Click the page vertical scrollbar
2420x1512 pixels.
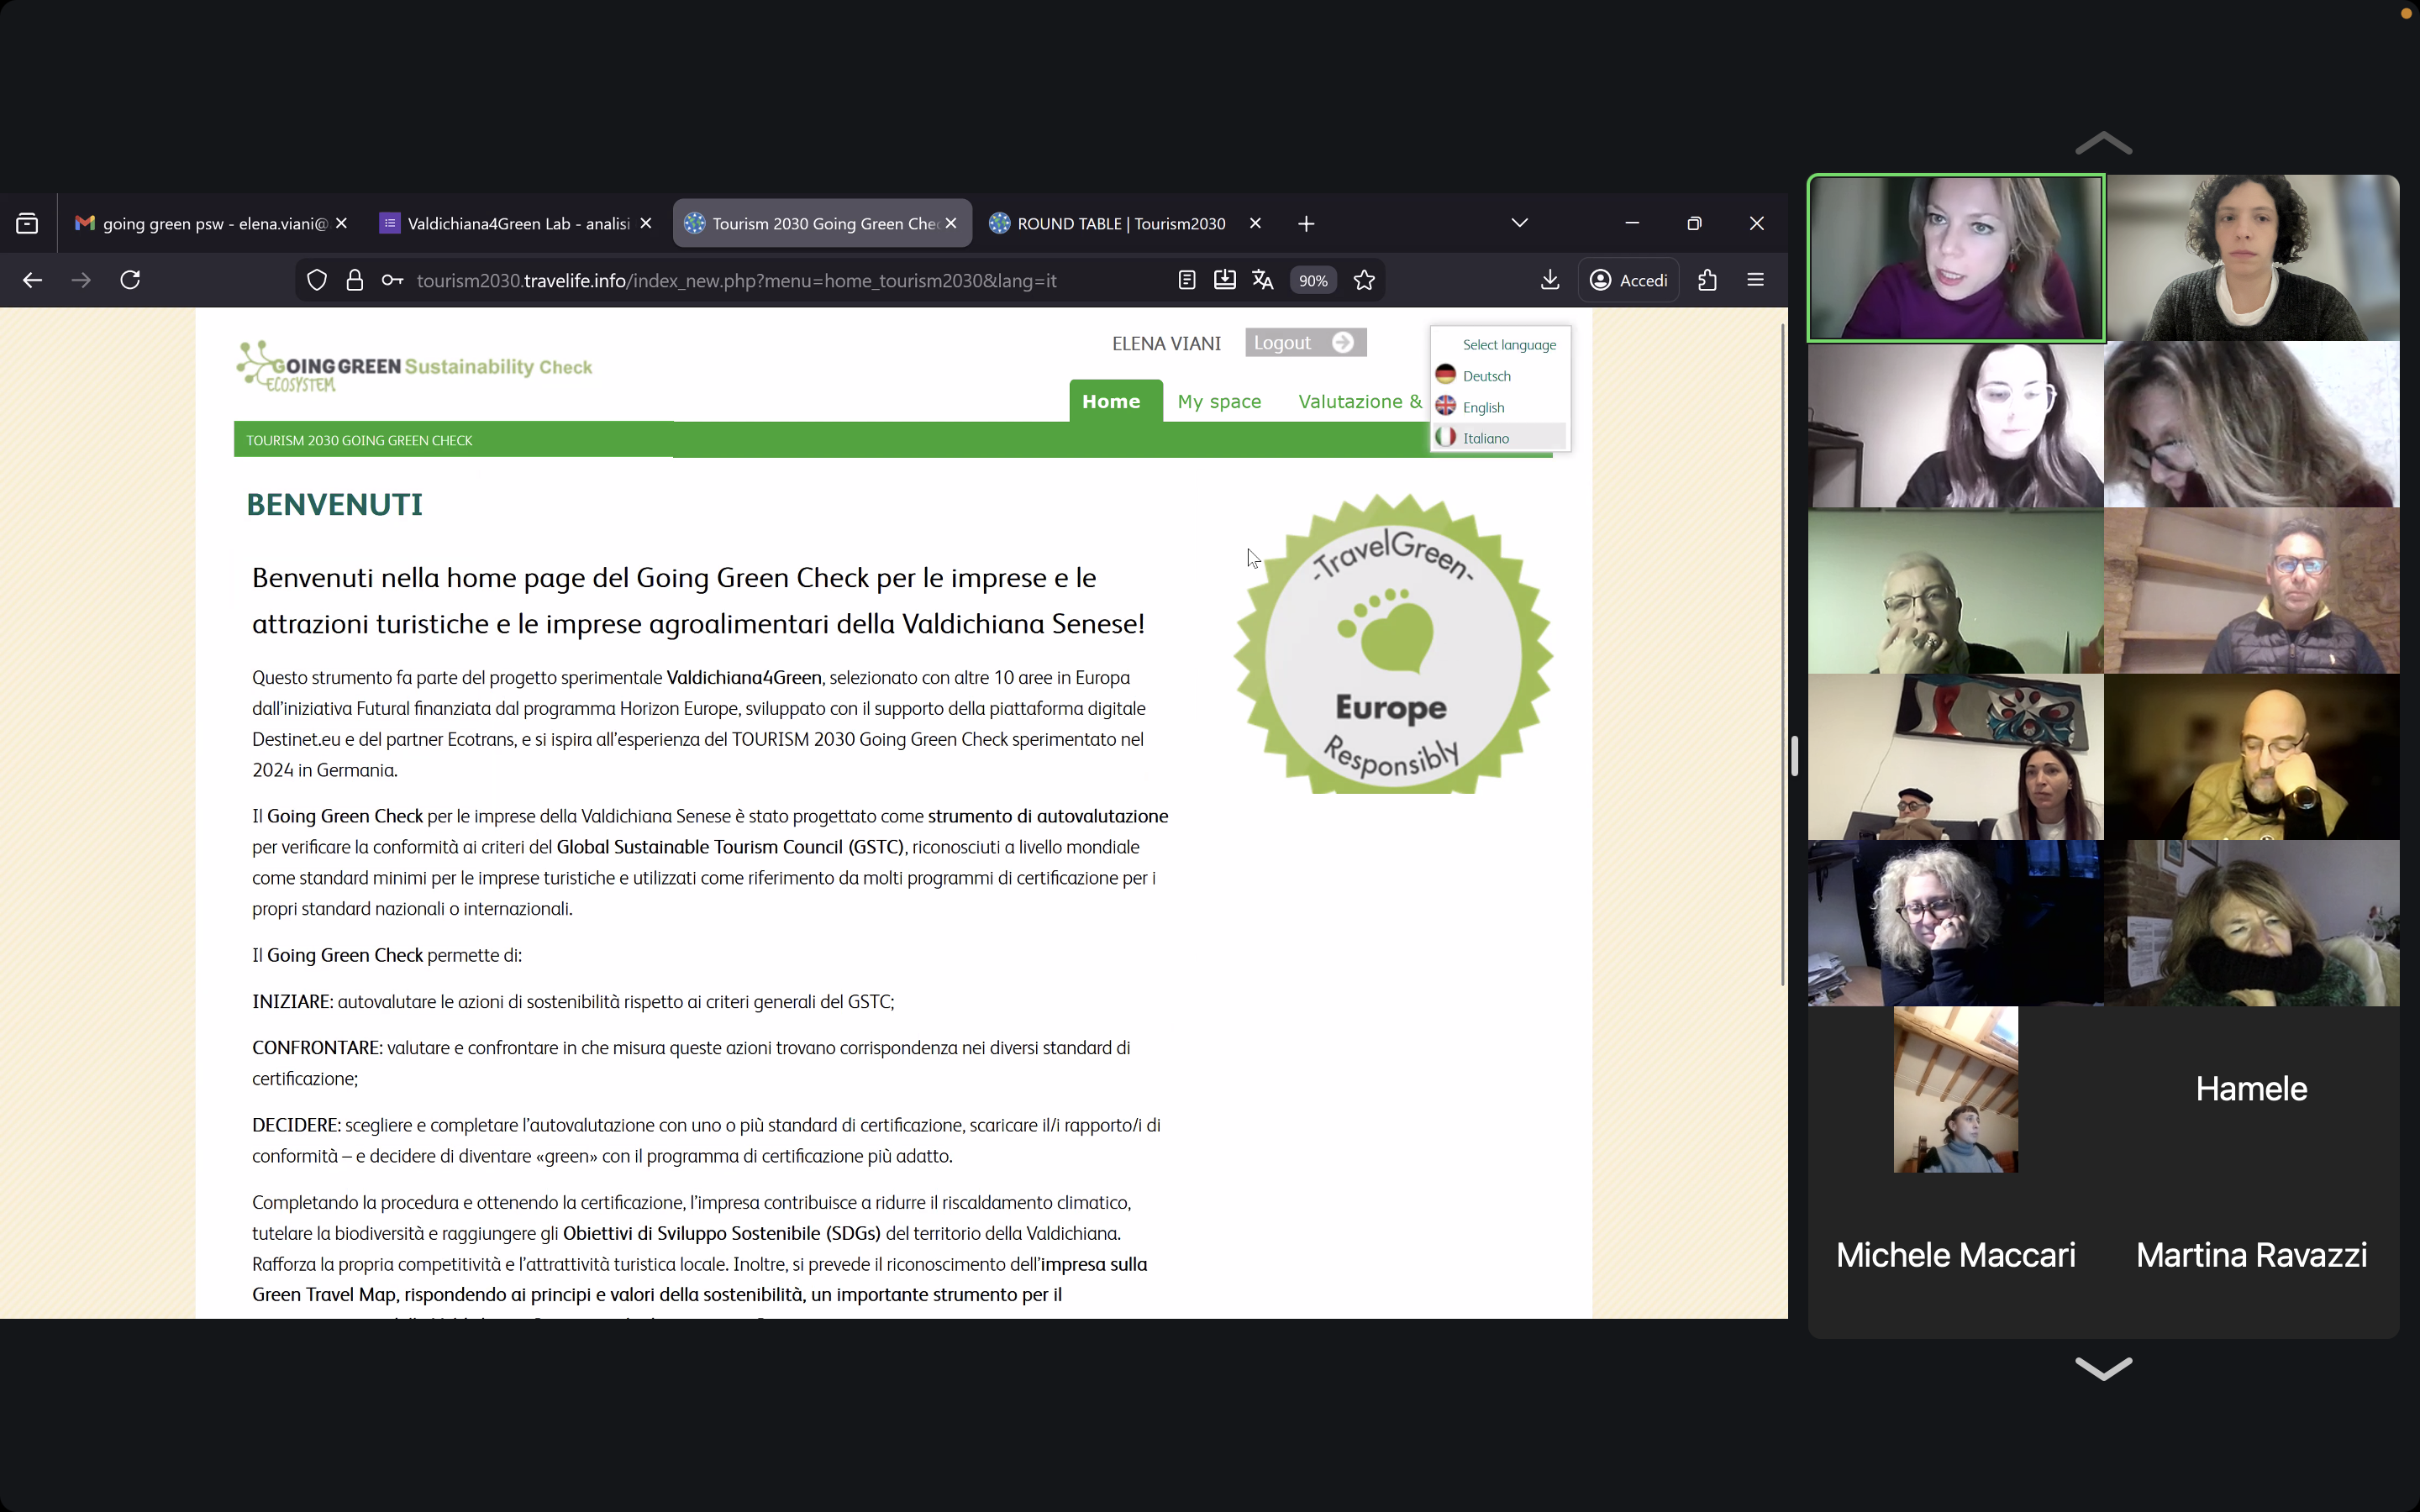coord(1782,650)
